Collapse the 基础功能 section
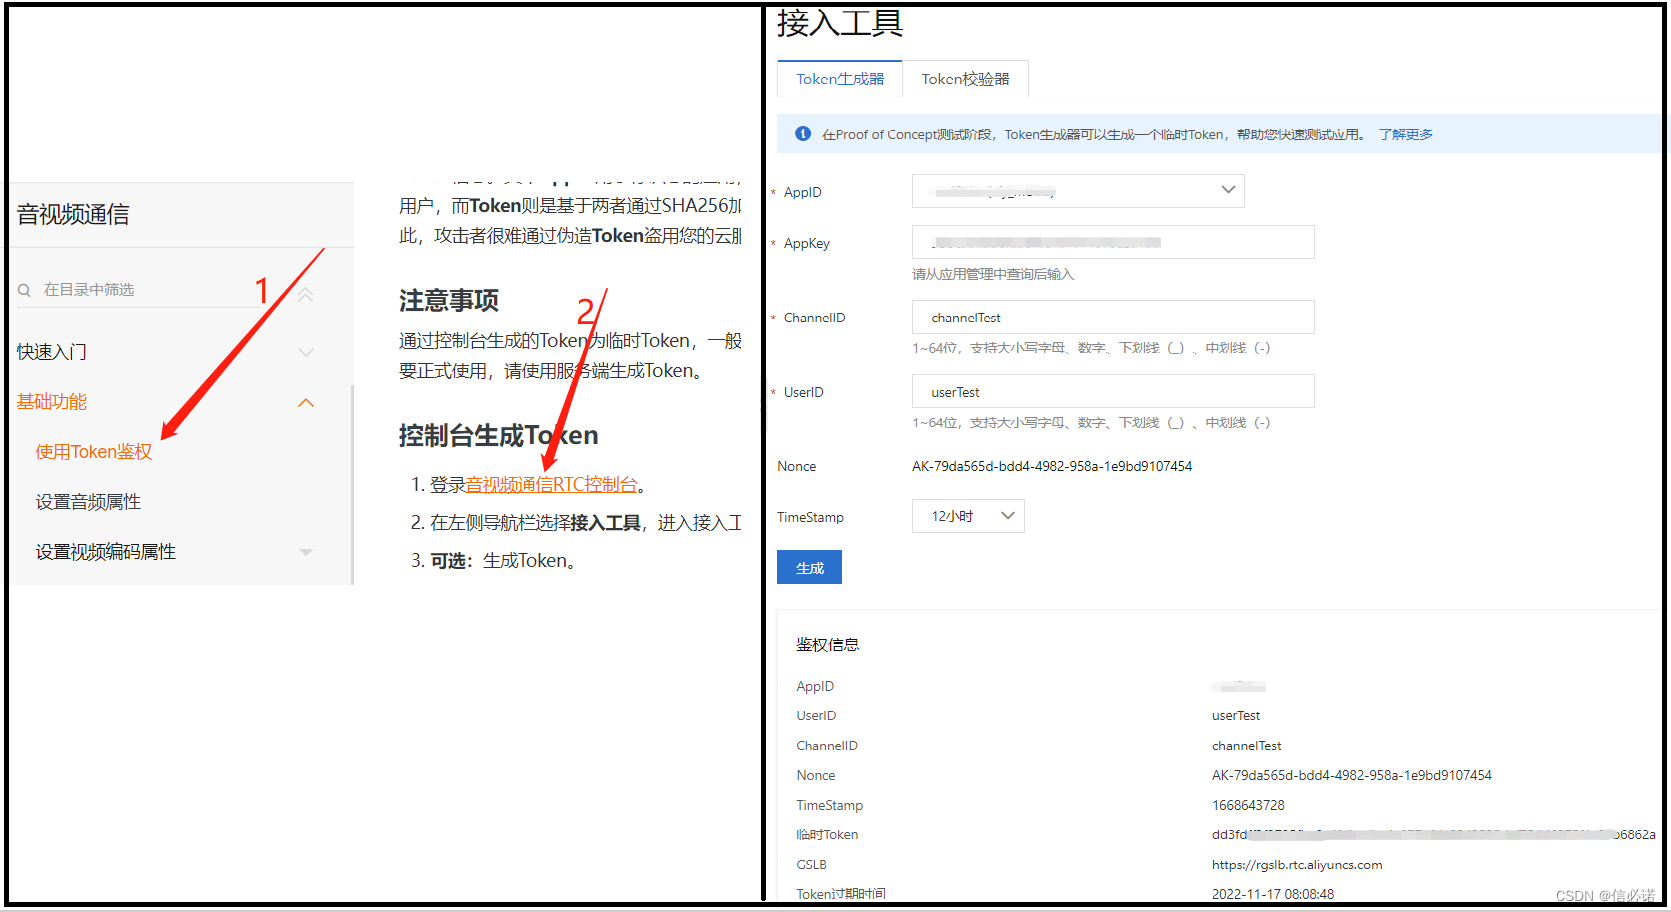The height and width of the screenshot is (912, 1671). click(306, 402)
